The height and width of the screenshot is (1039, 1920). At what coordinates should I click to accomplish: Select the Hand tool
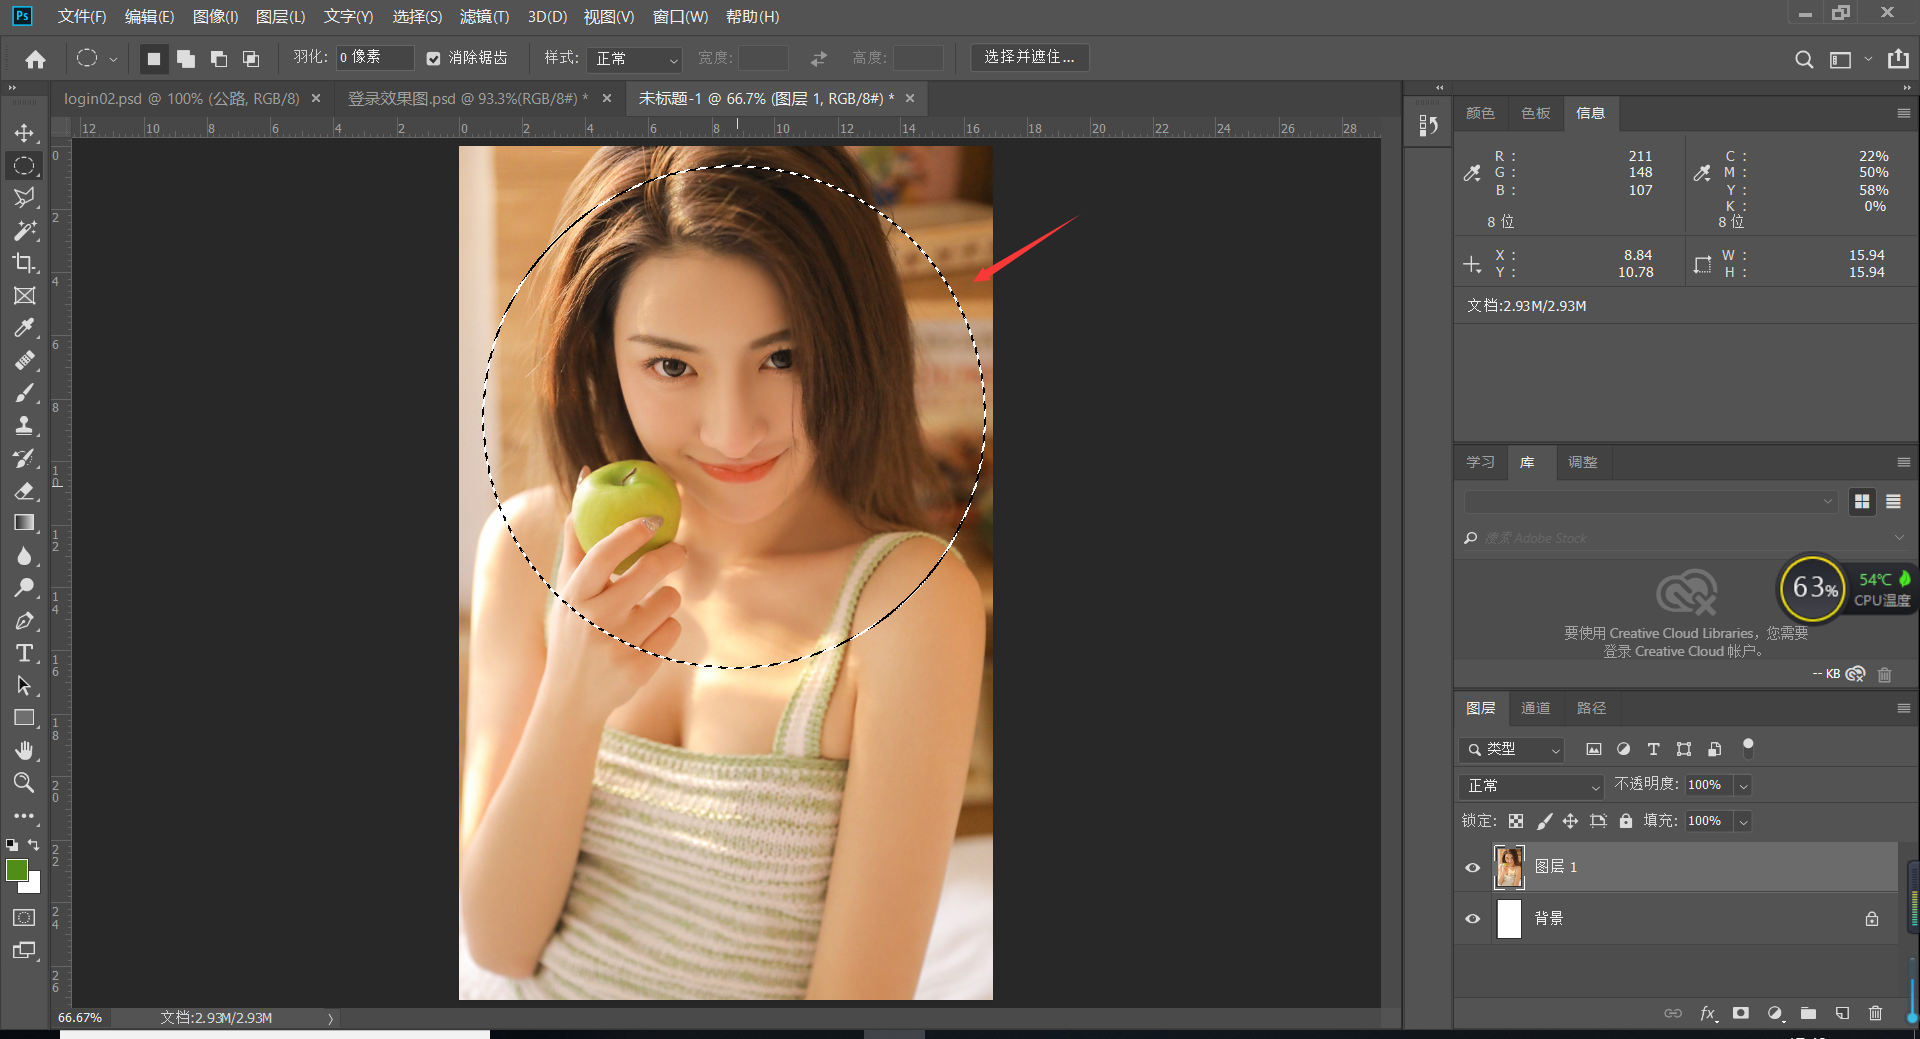(24, 750)
